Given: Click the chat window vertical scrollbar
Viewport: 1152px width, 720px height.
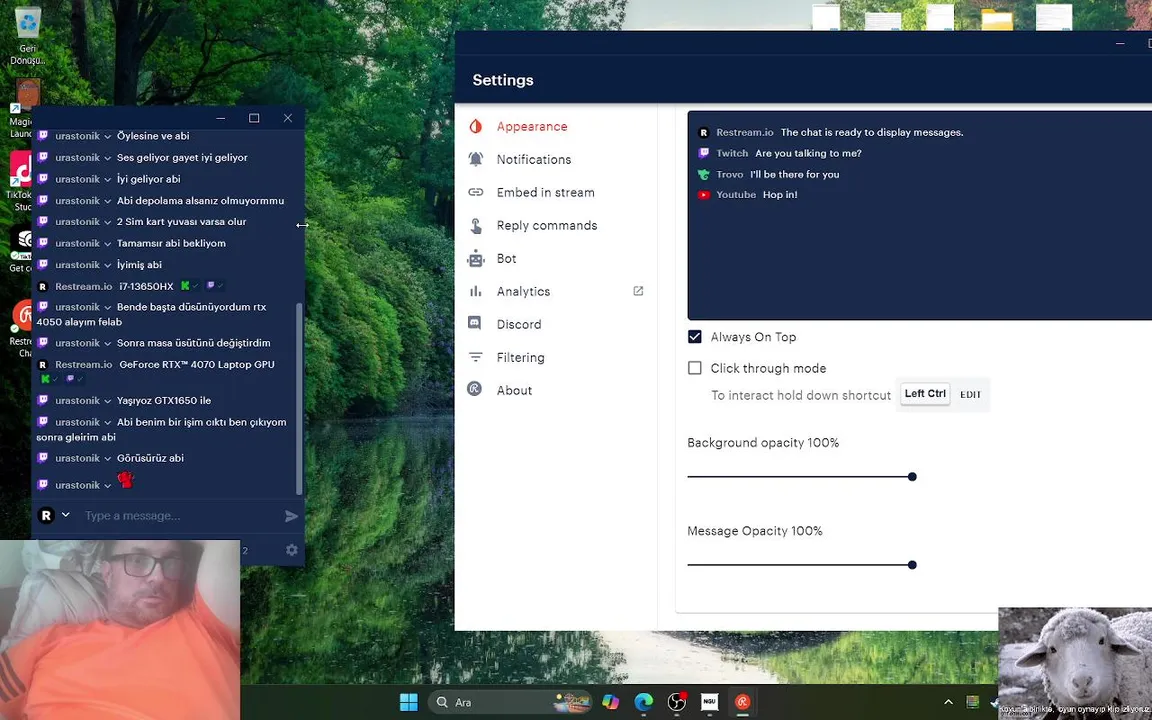Looking at the screenshot, I should [298, 398].
